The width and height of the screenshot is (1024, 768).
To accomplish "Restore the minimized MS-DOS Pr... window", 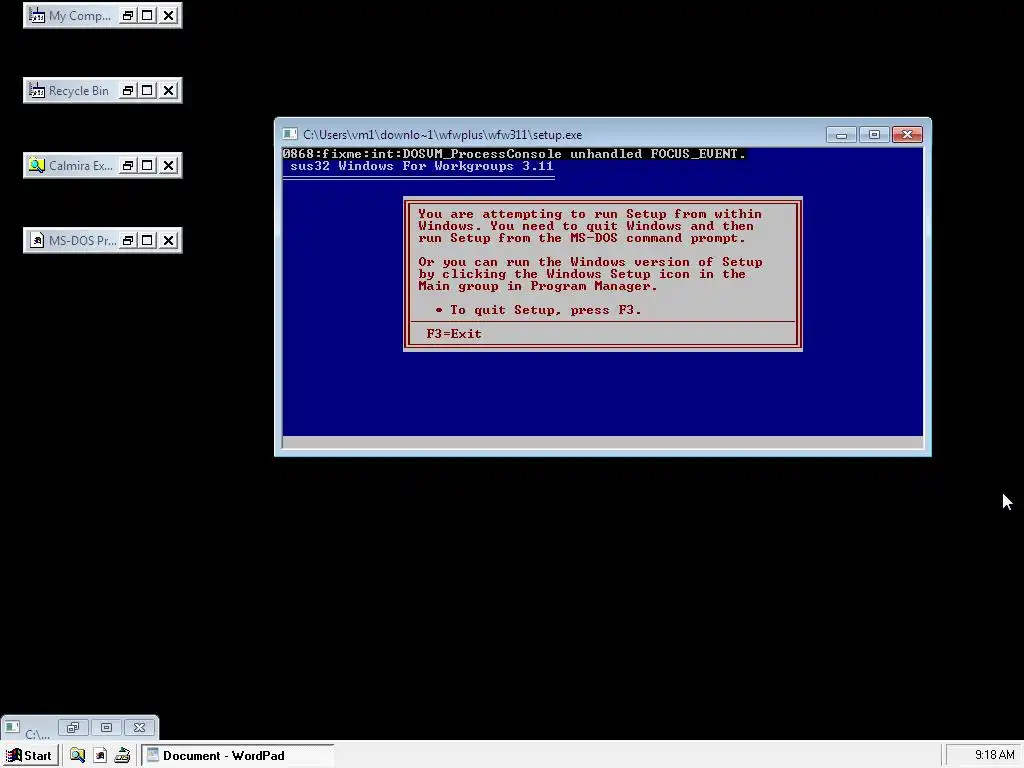I will coord(128,241).
